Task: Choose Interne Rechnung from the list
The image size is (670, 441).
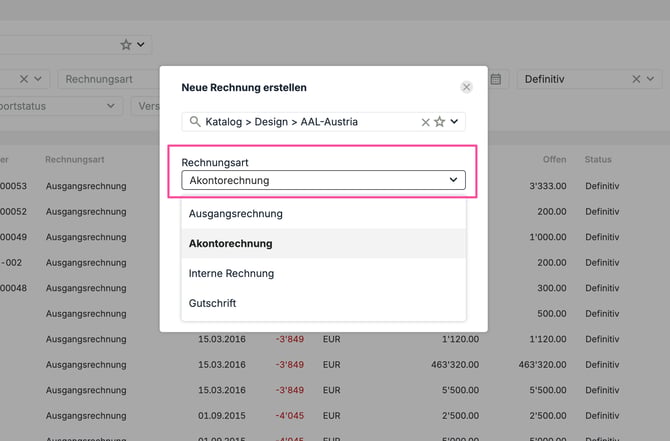Action: [x=323, y=273]
